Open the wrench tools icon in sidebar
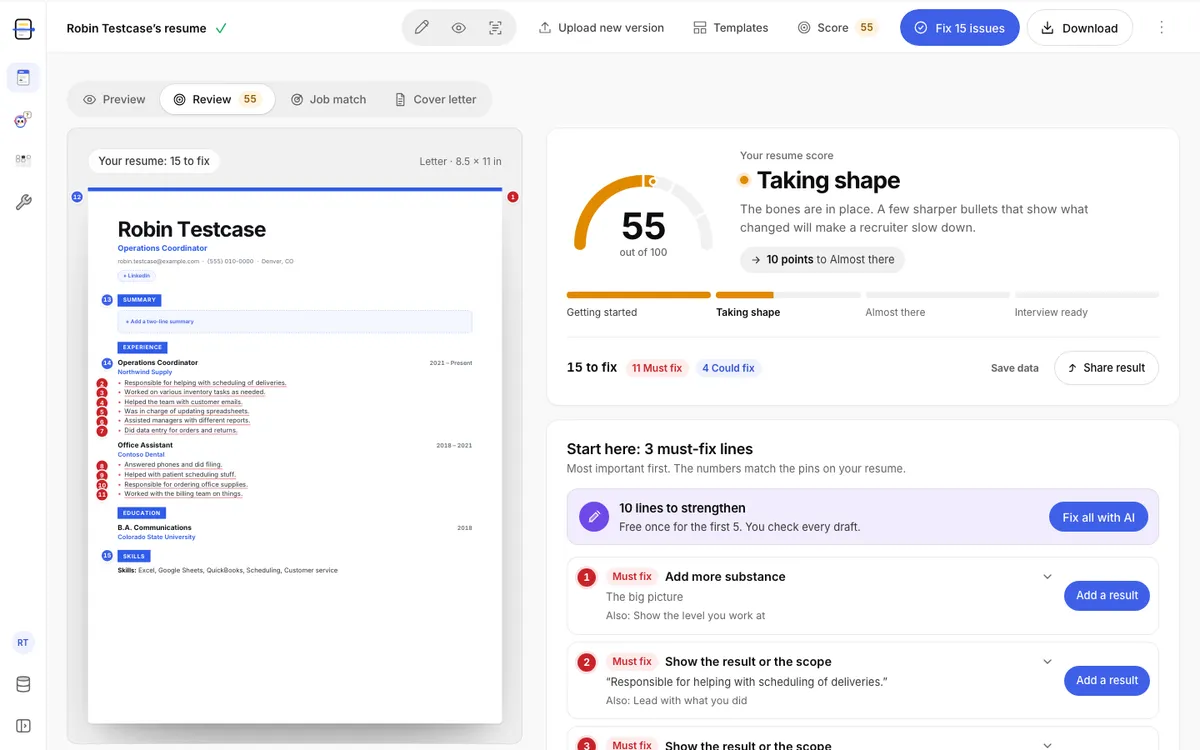Image resolution: width=1200 pixels, height=750 pixels. coord(23,202)
